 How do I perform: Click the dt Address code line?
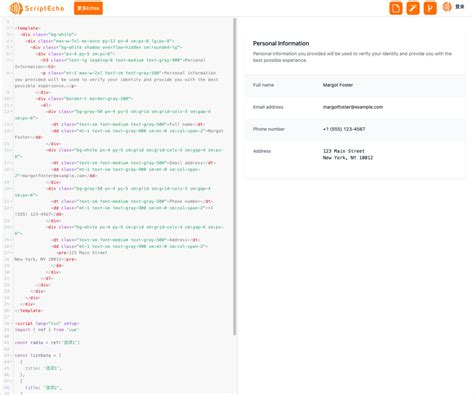[126, 240]
